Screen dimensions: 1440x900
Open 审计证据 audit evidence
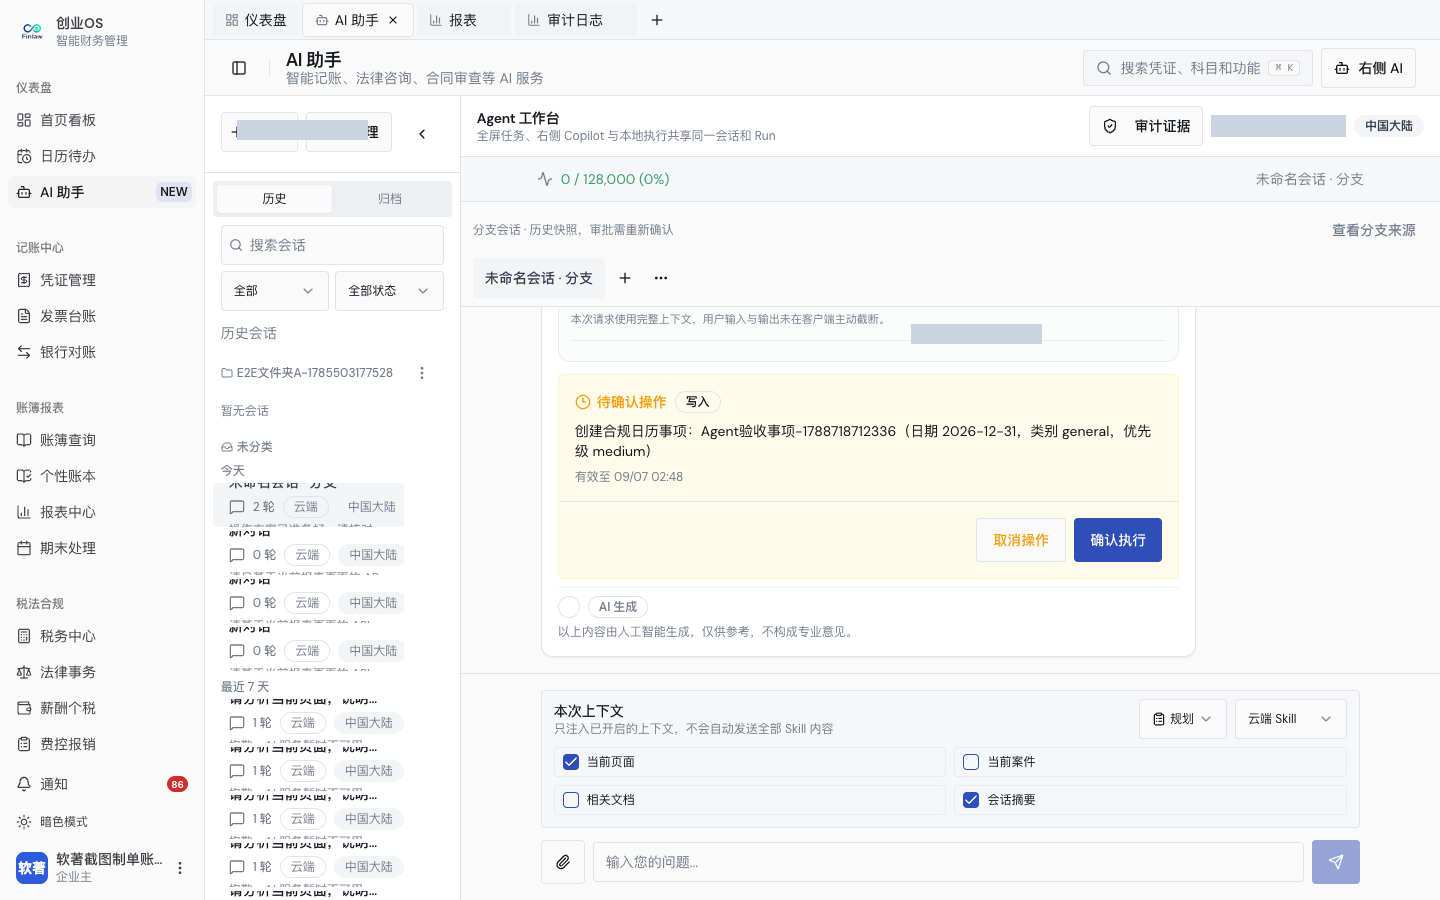pyautogui.click(x=1146, y=126)
